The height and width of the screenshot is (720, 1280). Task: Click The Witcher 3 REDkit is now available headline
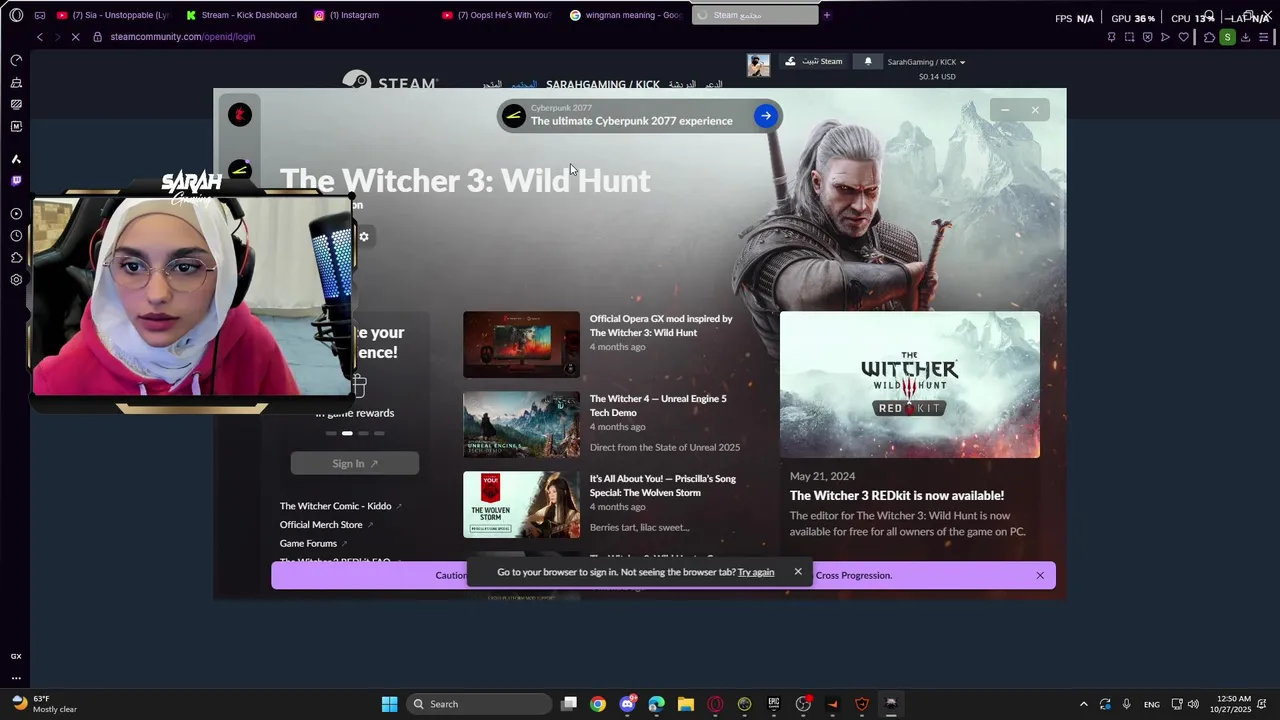tap(897, 496)
